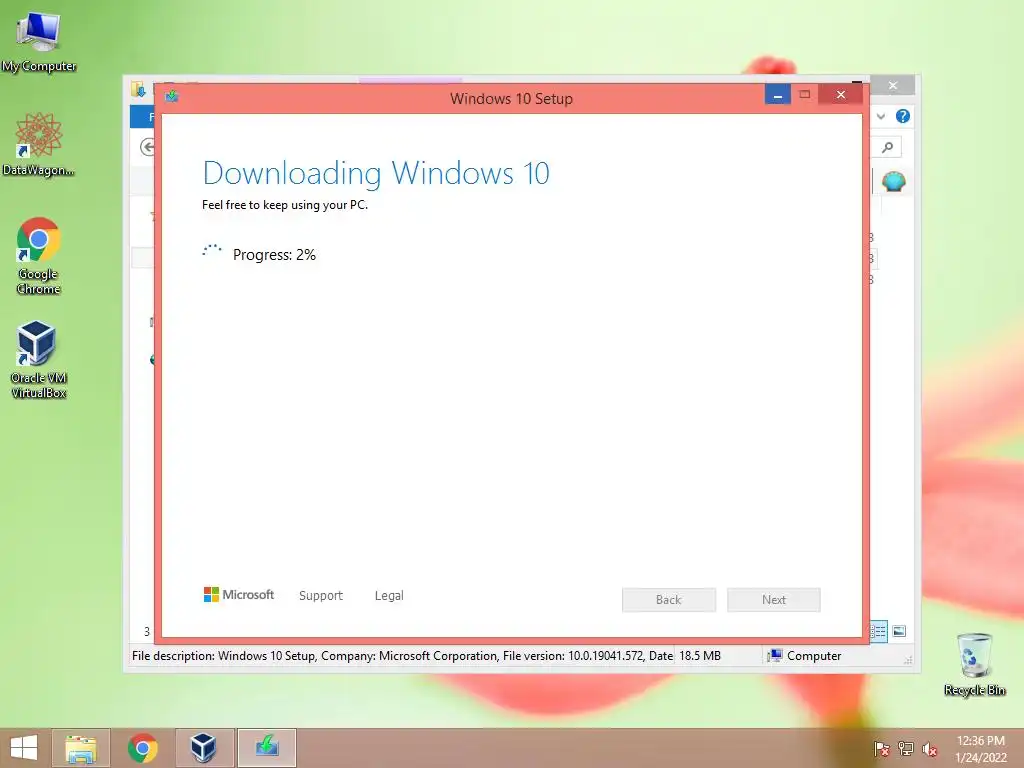
Task: Open the DataWagon desktop shortcut
Action: [39, 144]
